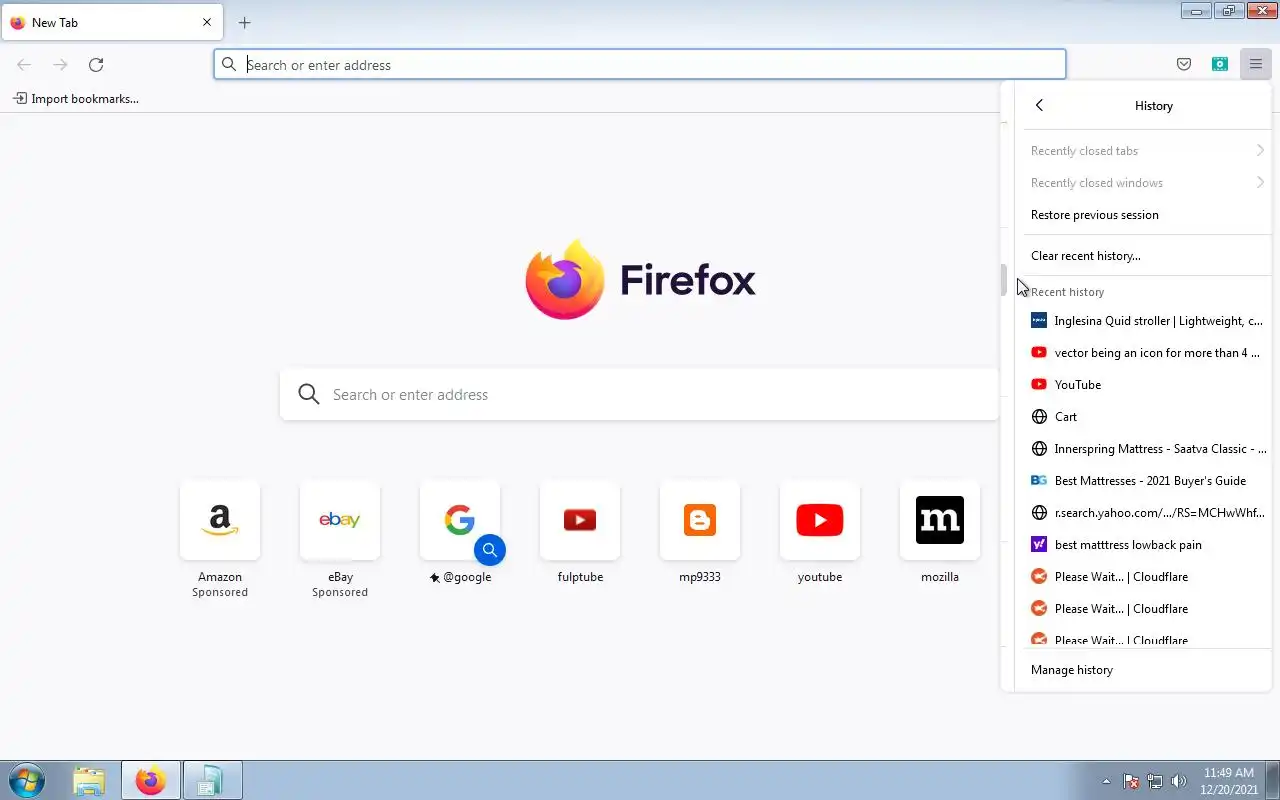Open YouTube history entry
The width and height of the screenshot is (1280, 800).
pyautogui.click(x=1146, y=385)
